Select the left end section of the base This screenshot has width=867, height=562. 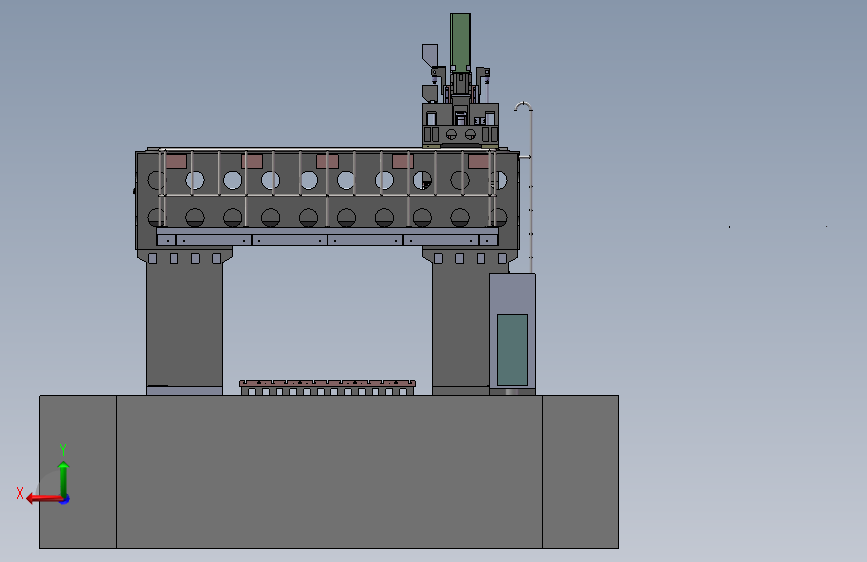78,472
